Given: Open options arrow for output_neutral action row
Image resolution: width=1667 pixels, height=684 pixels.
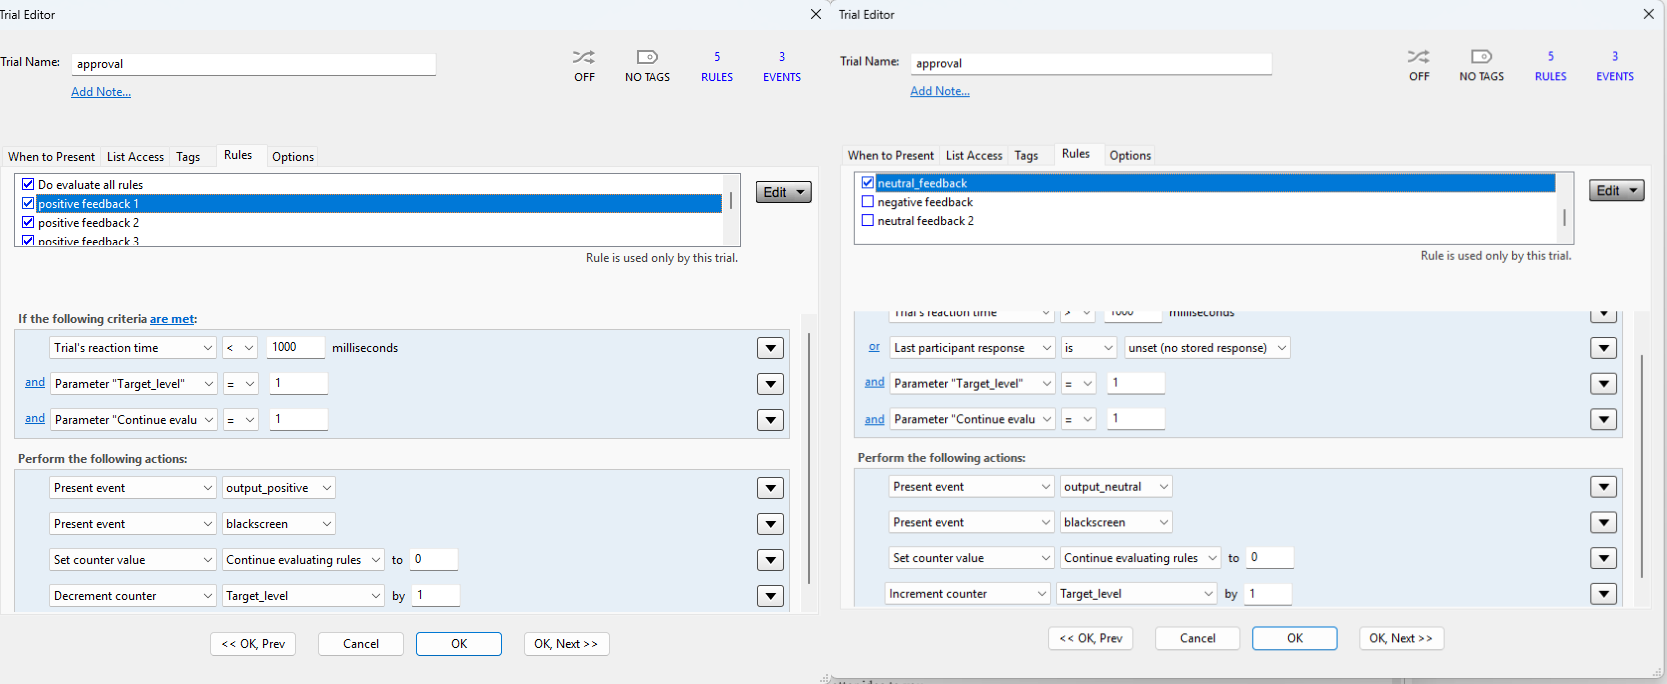Looking at the screenshot, I should (x=1603, y=487).
